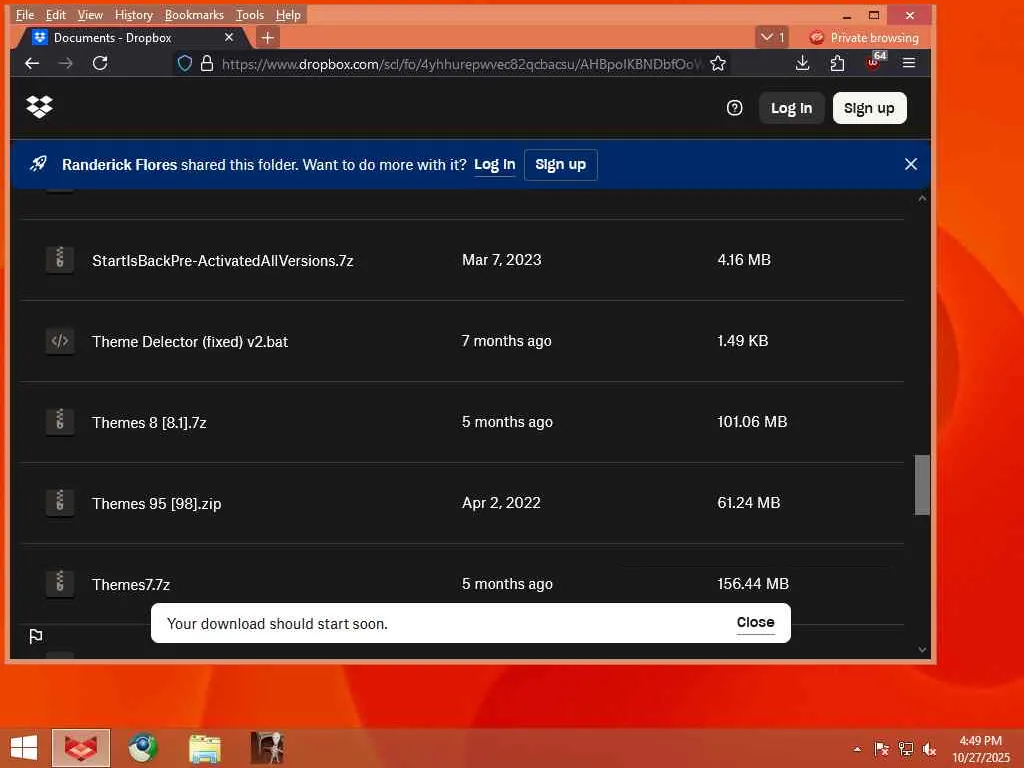
Task: Select the Documents - Dropbox tab
Action: (x=131, y=38)
